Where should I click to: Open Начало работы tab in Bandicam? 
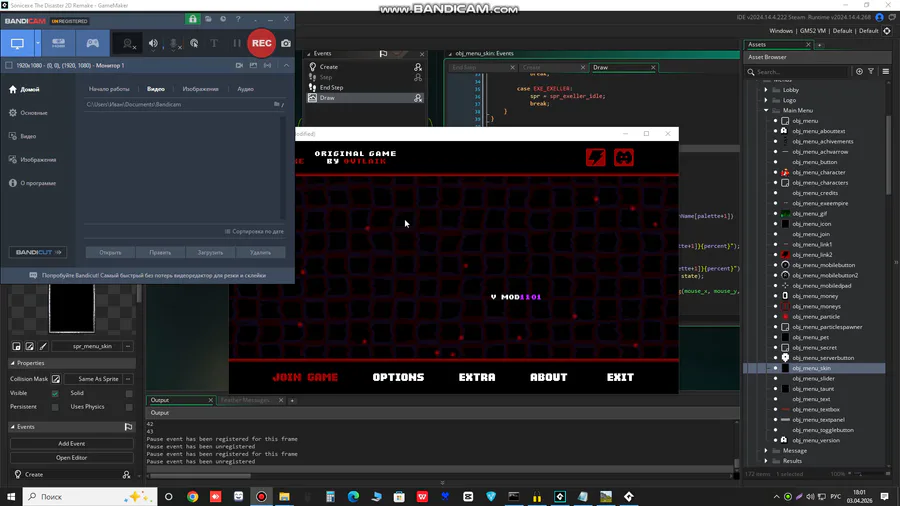pyautogui.click(x=109, y=89)
